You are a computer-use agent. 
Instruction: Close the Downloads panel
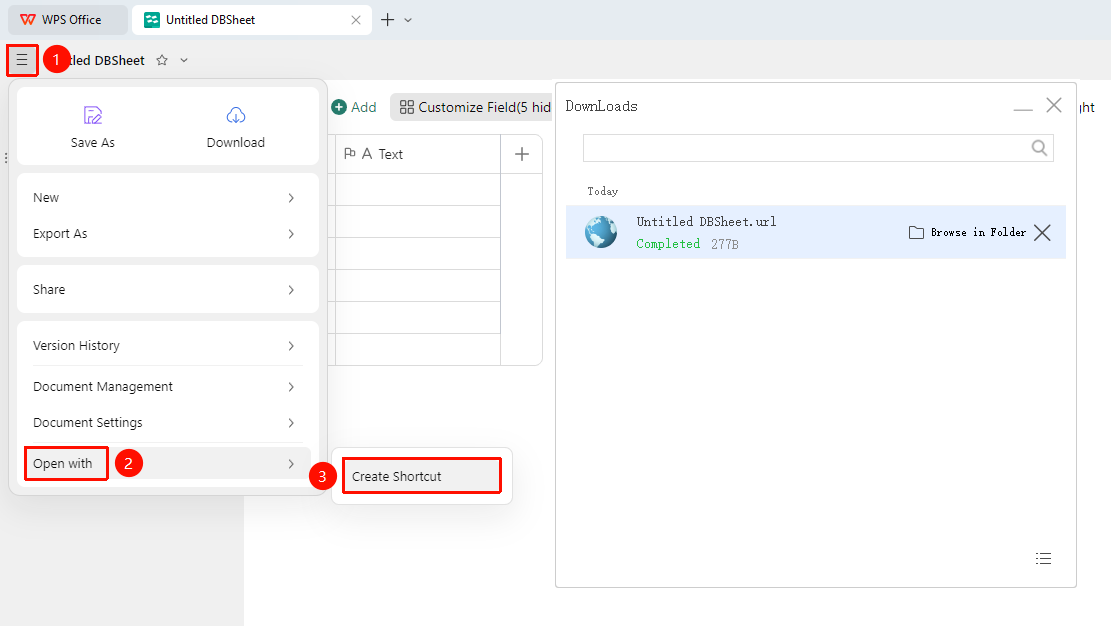[1054, 106]
